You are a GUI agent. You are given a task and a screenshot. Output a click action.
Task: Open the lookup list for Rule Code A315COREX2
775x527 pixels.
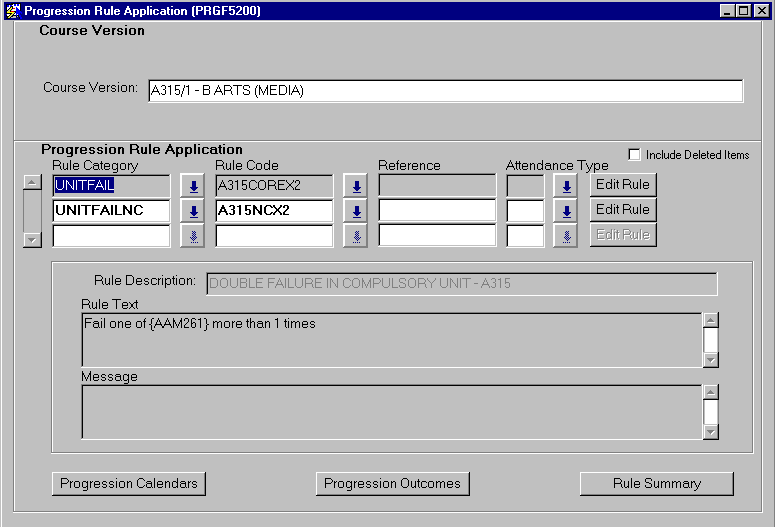coord(356,186)
